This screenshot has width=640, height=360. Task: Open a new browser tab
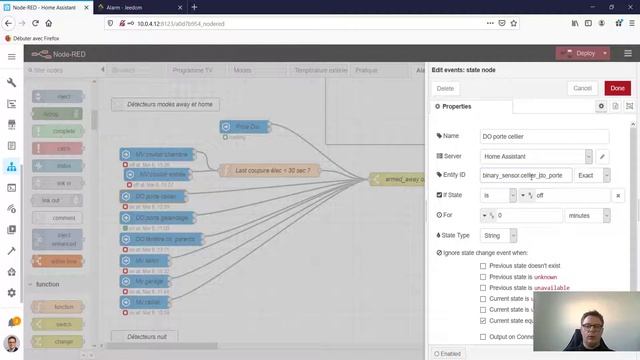click(x=194, y=7)
